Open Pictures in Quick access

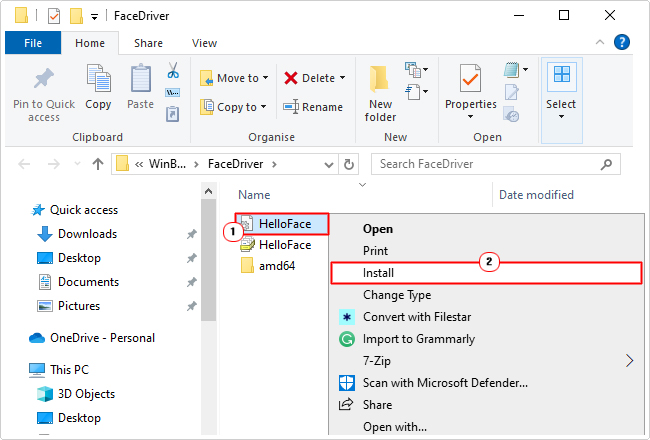click(79, 306)
